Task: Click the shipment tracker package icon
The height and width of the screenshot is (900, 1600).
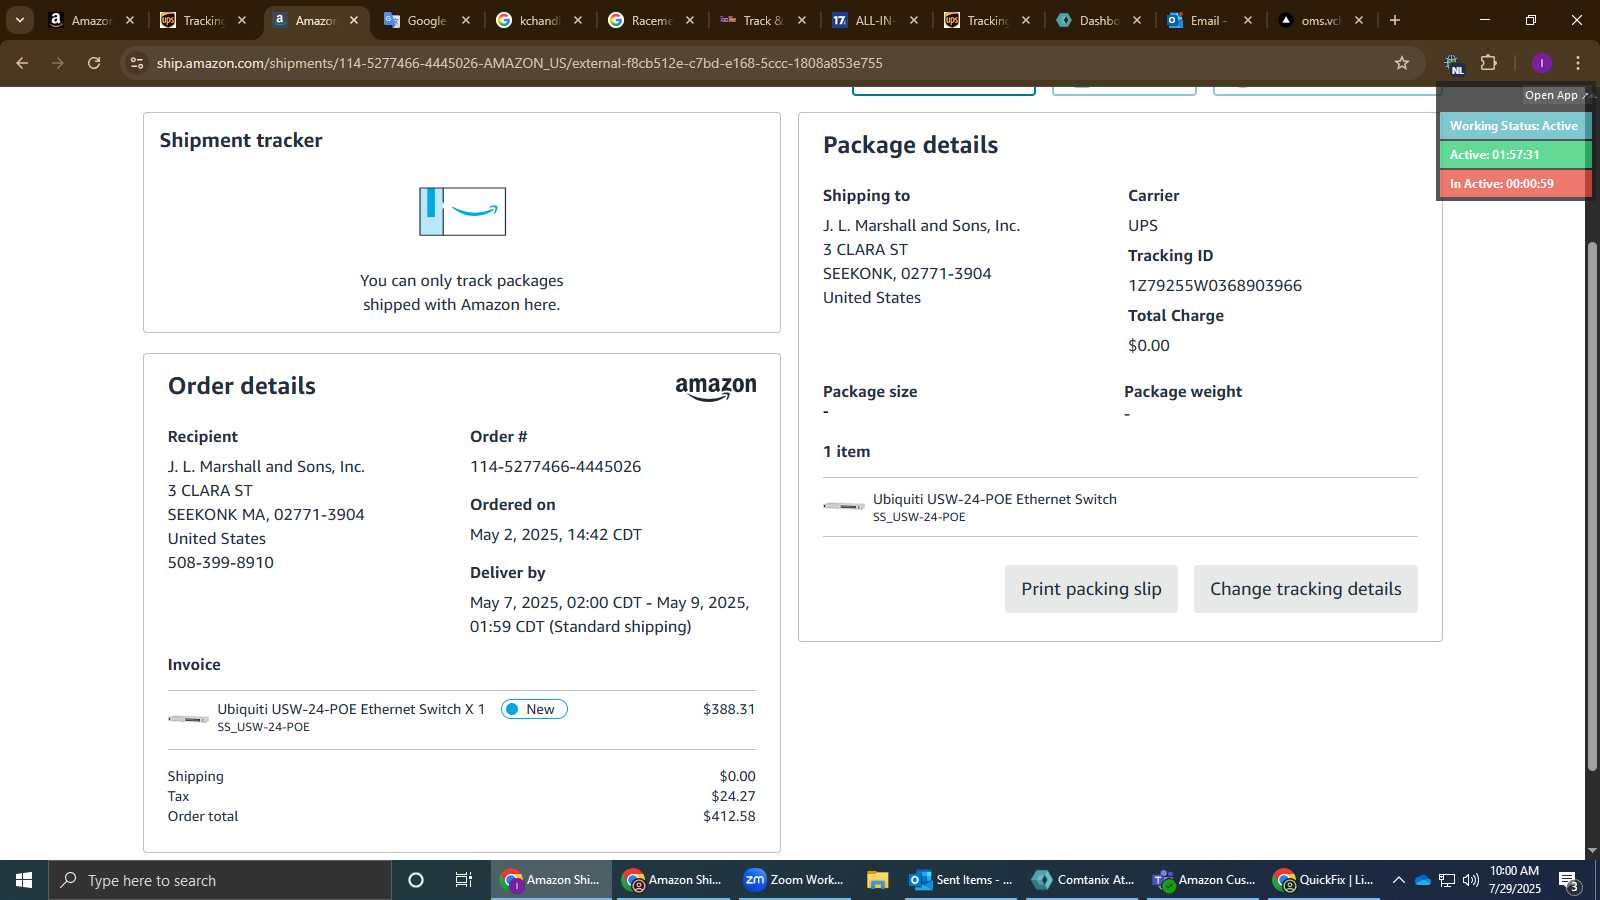Action: [x=462, y=212]
